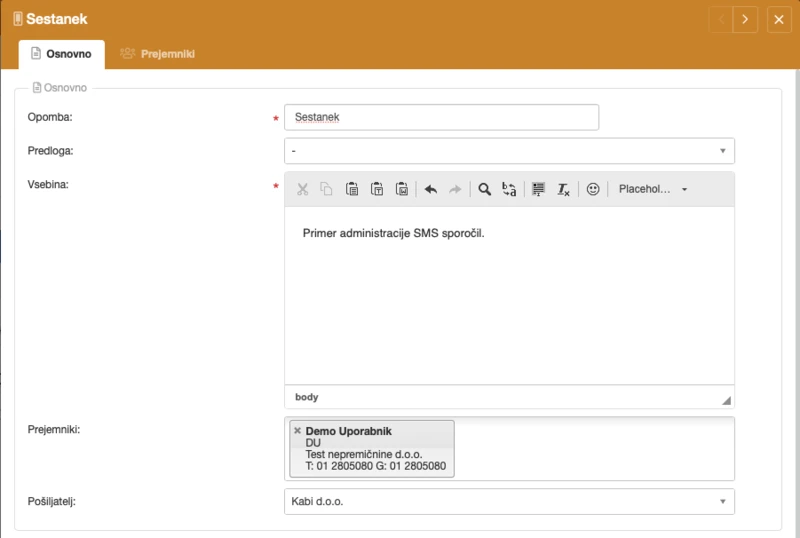This screenshot has height=538, width=800.
Task: Remove Demo Uporabnik from recipients
Action: pos(297,431)
